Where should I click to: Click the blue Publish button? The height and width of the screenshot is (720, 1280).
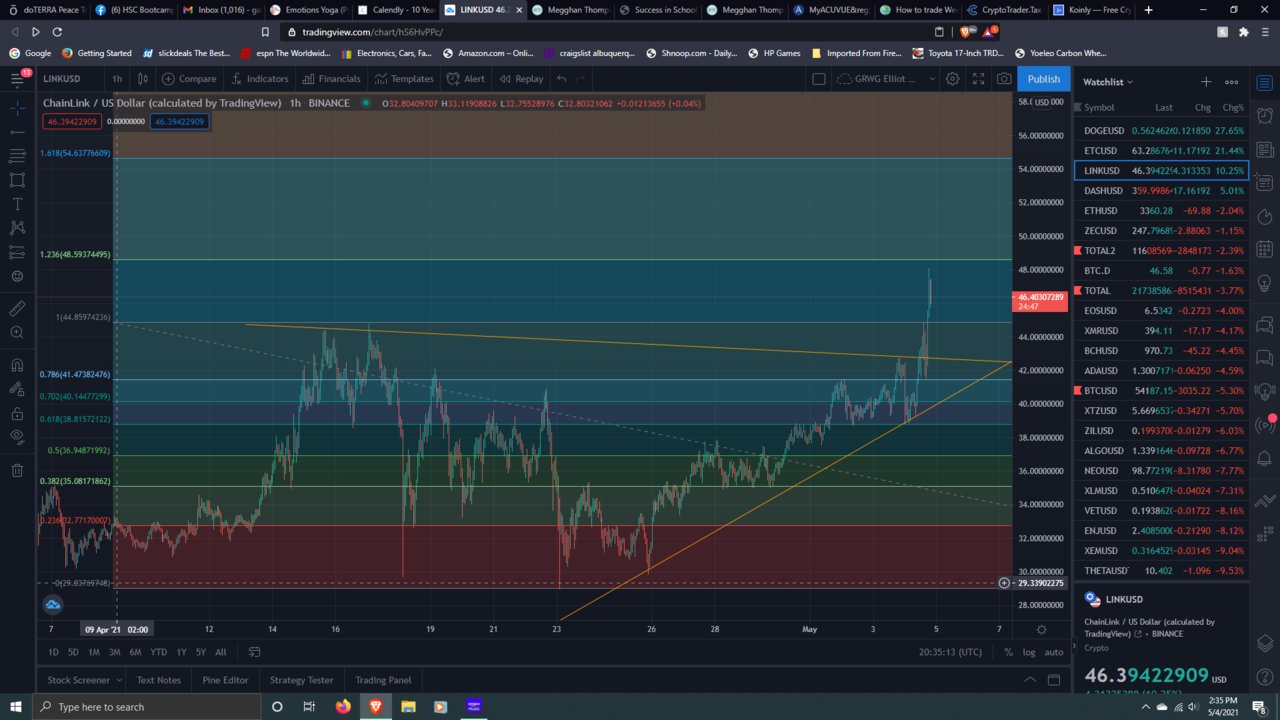pos(1044,79)
